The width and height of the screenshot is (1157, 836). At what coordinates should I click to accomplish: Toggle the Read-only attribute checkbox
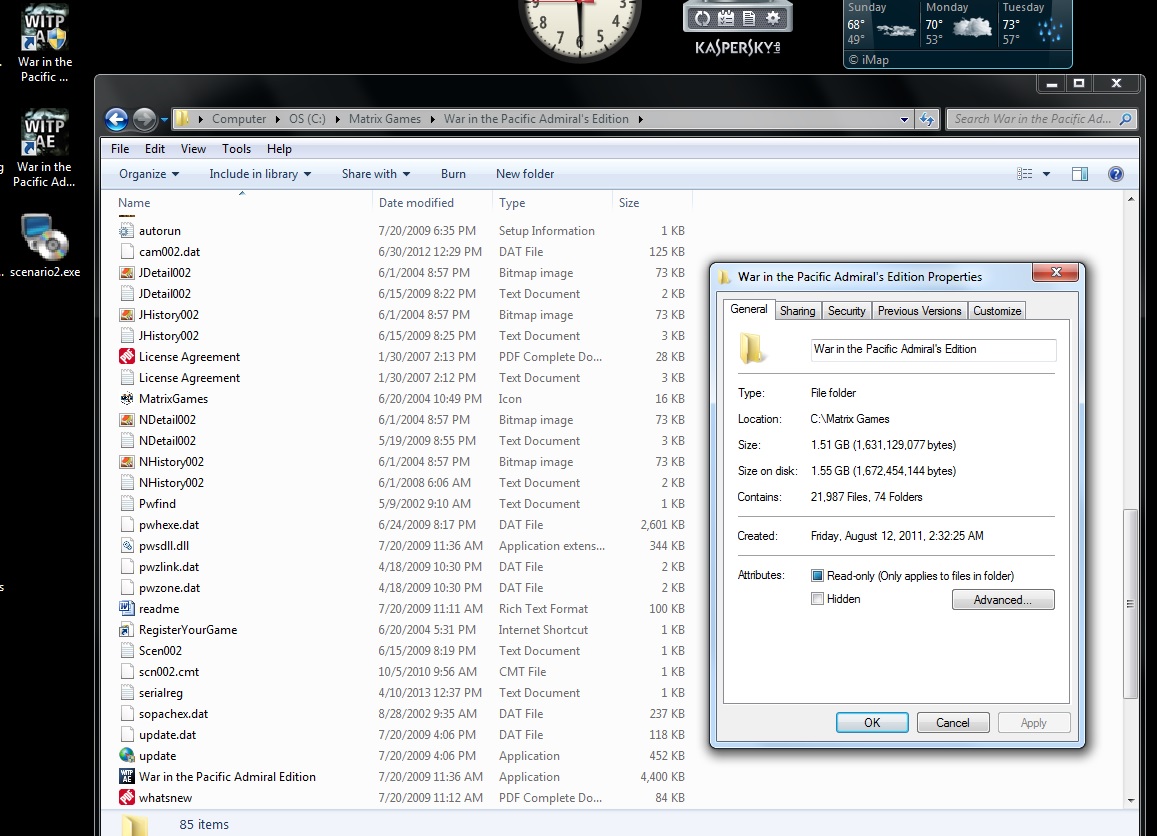817,576
